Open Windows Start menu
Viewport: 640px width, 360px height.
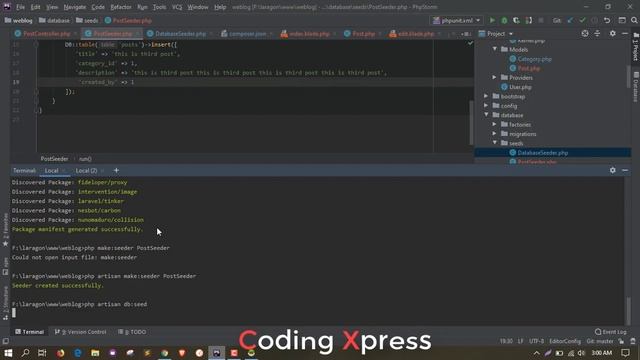8,353
